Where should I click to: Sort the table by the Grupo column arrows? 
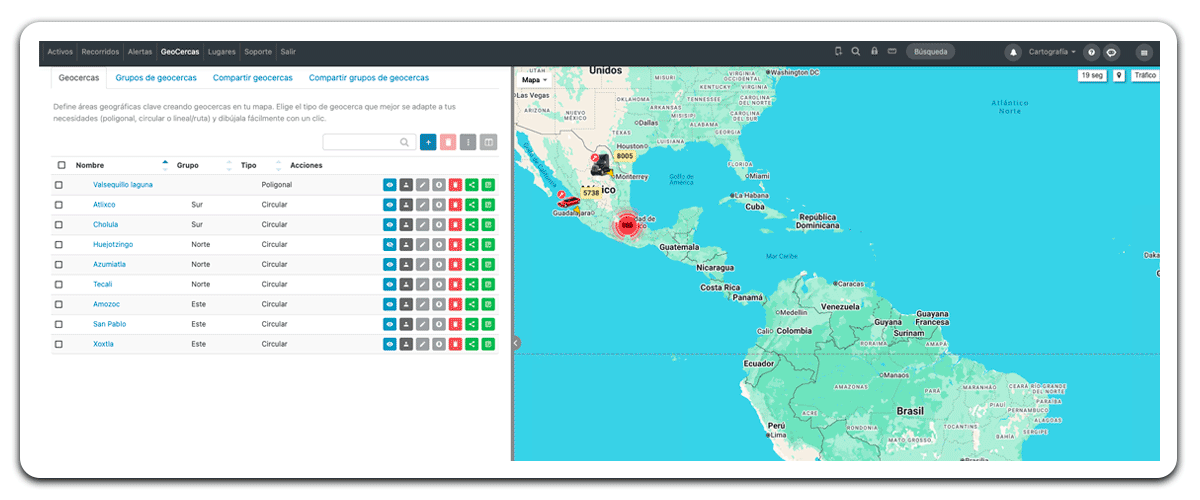(229, 165)
